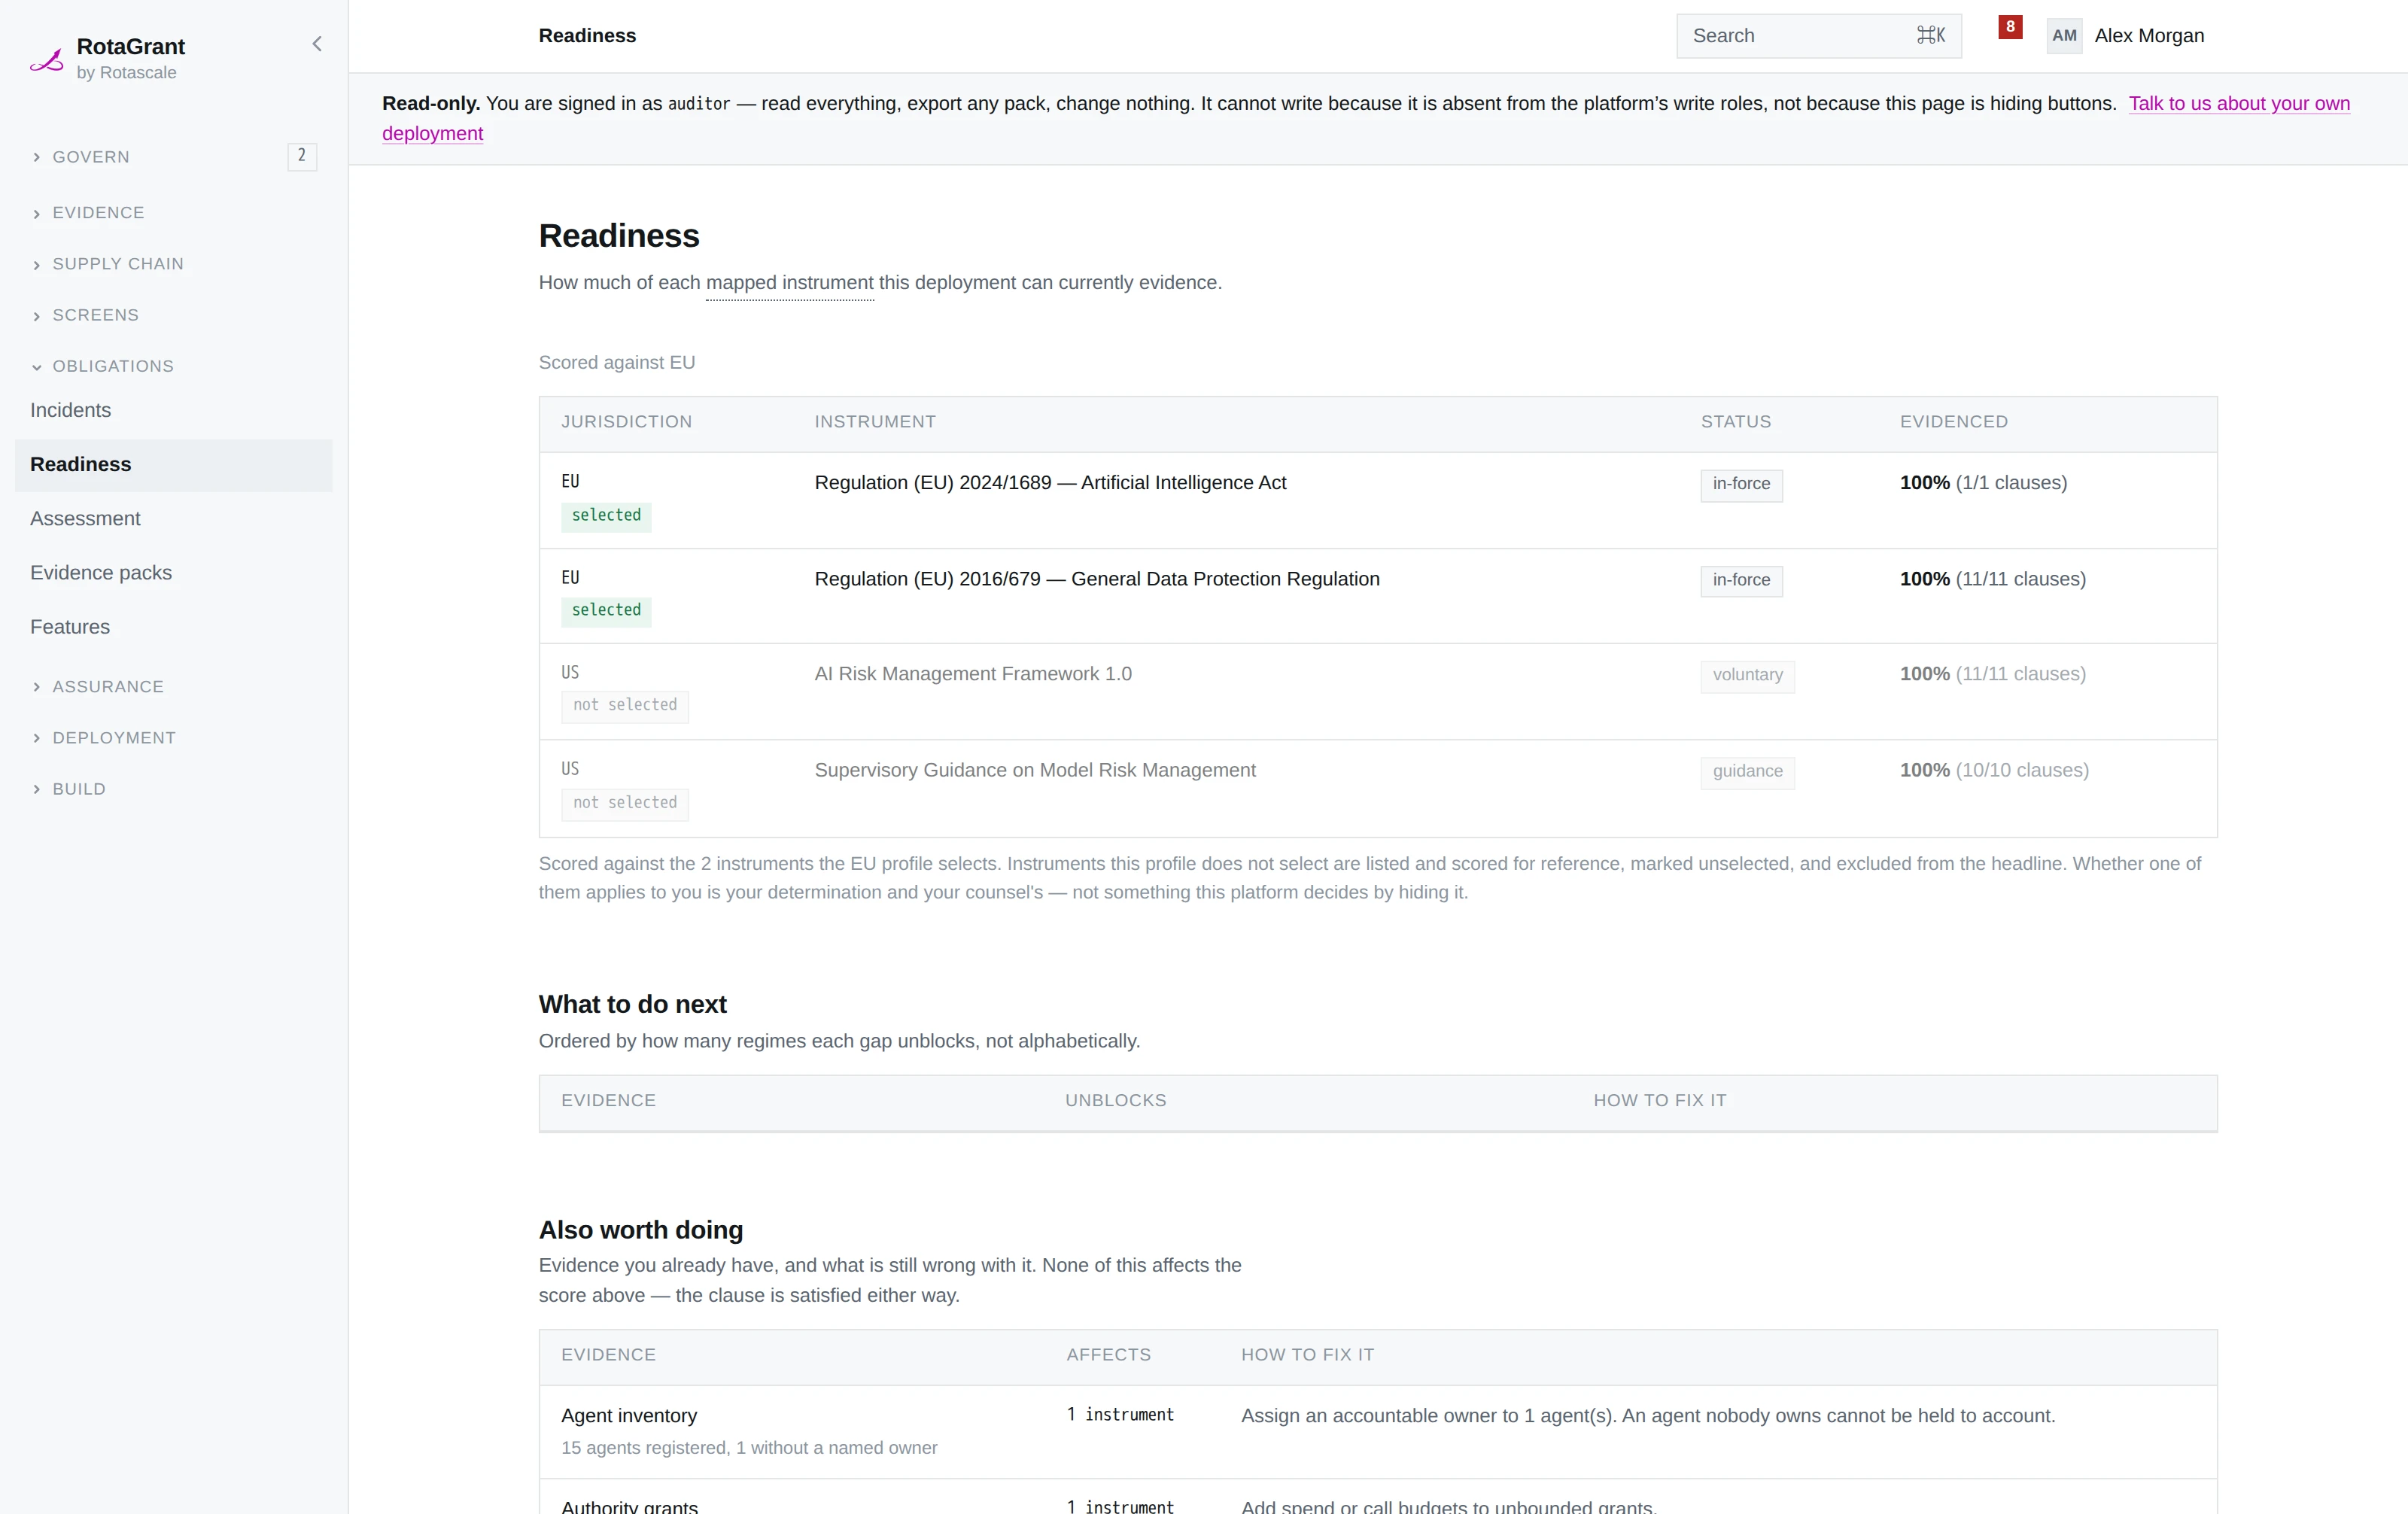Click the AM user avatar
The width and height of the screenshot is (2408, 1514).
click(2064, 36)
